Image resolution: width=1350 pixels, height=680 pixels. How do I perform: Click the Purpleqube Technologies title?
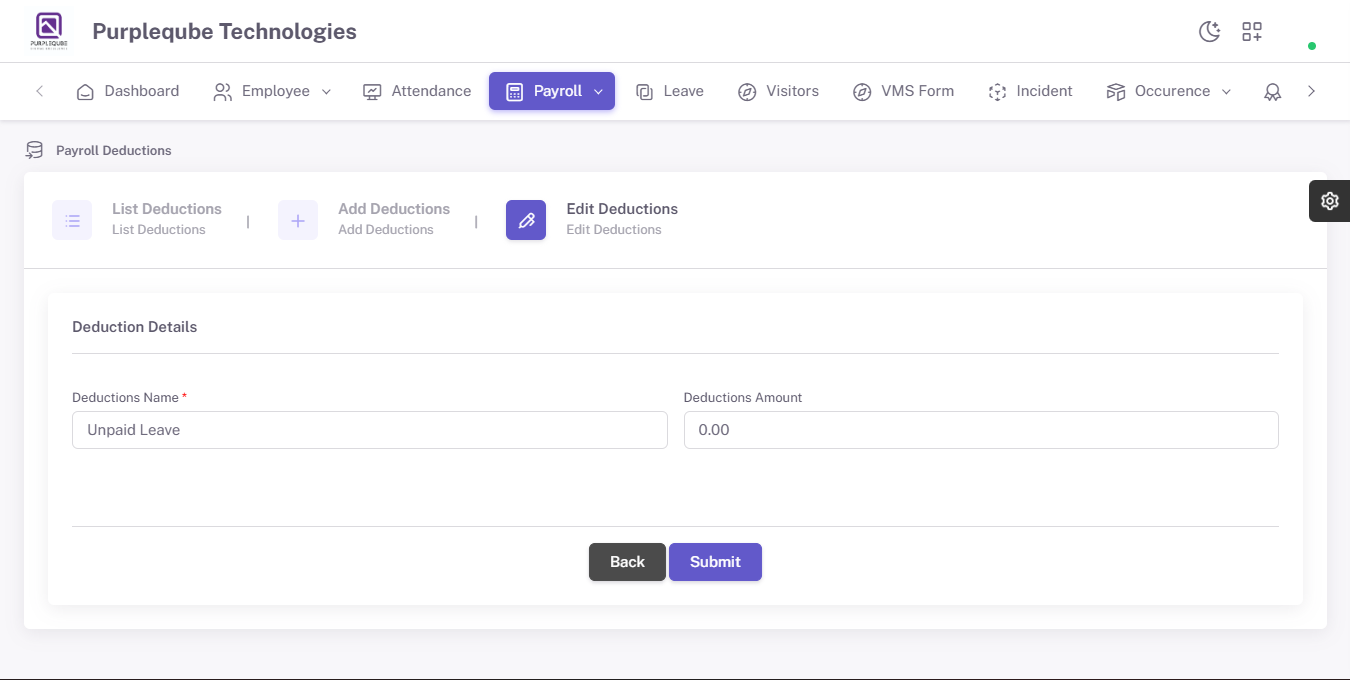coord(225,32)
